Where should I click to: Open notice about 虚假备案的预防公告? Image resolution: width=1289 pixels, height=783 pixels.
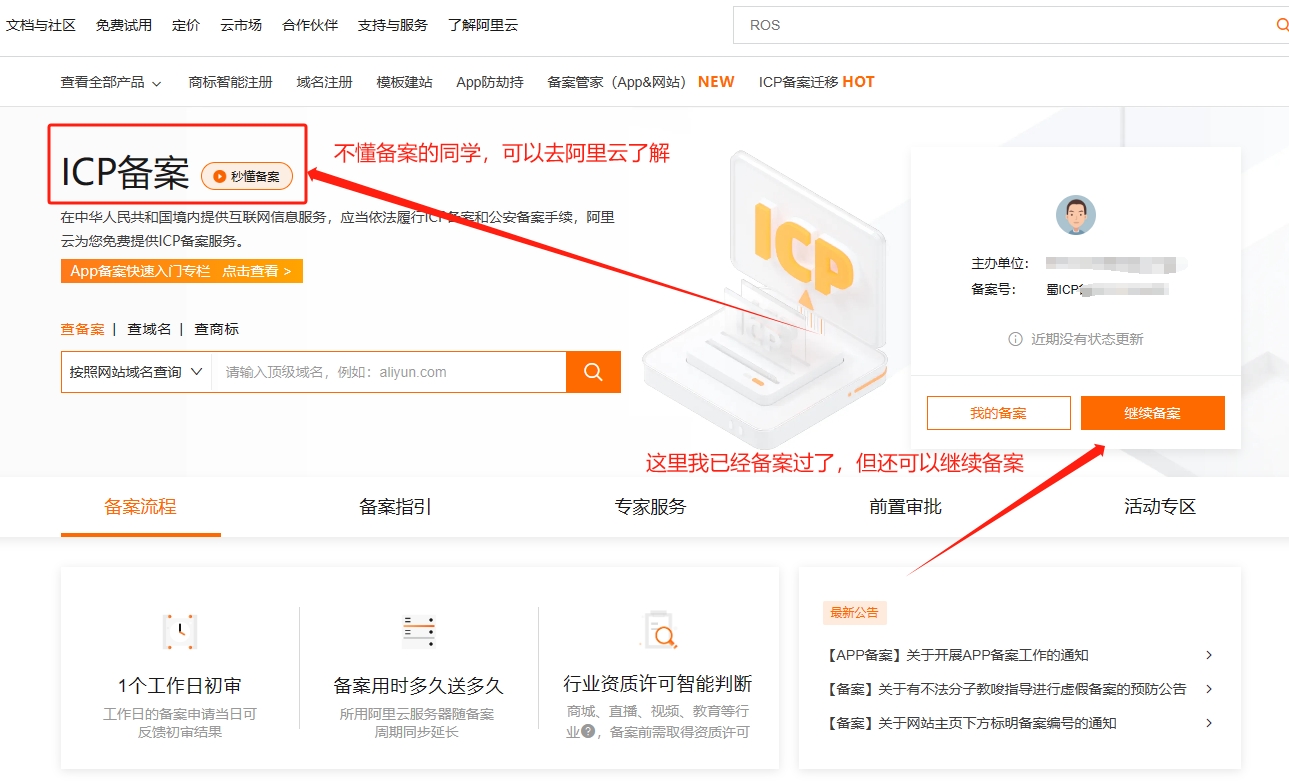coord(1007,689)
